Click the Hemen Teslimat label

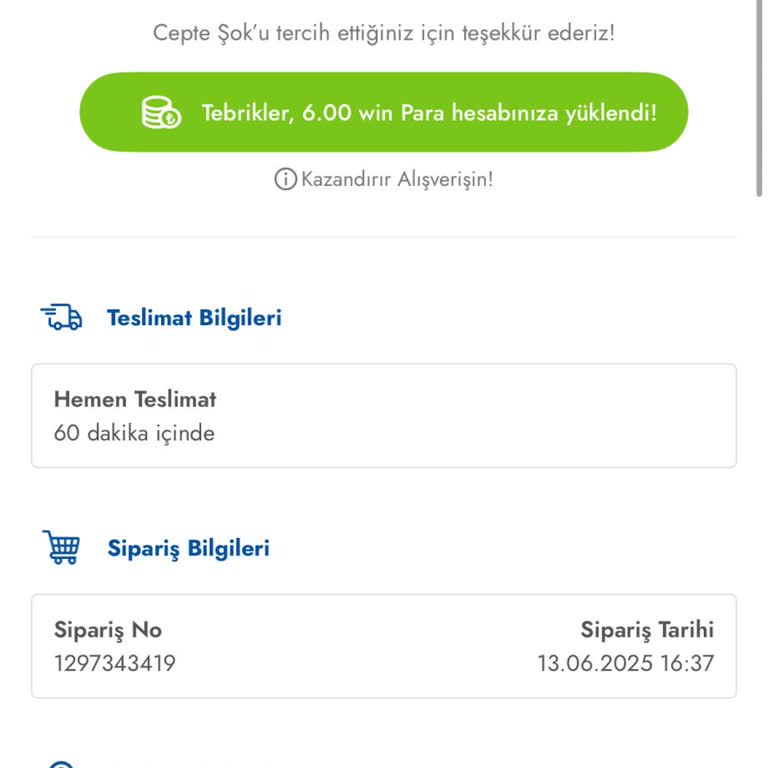(x=135, y=399)
